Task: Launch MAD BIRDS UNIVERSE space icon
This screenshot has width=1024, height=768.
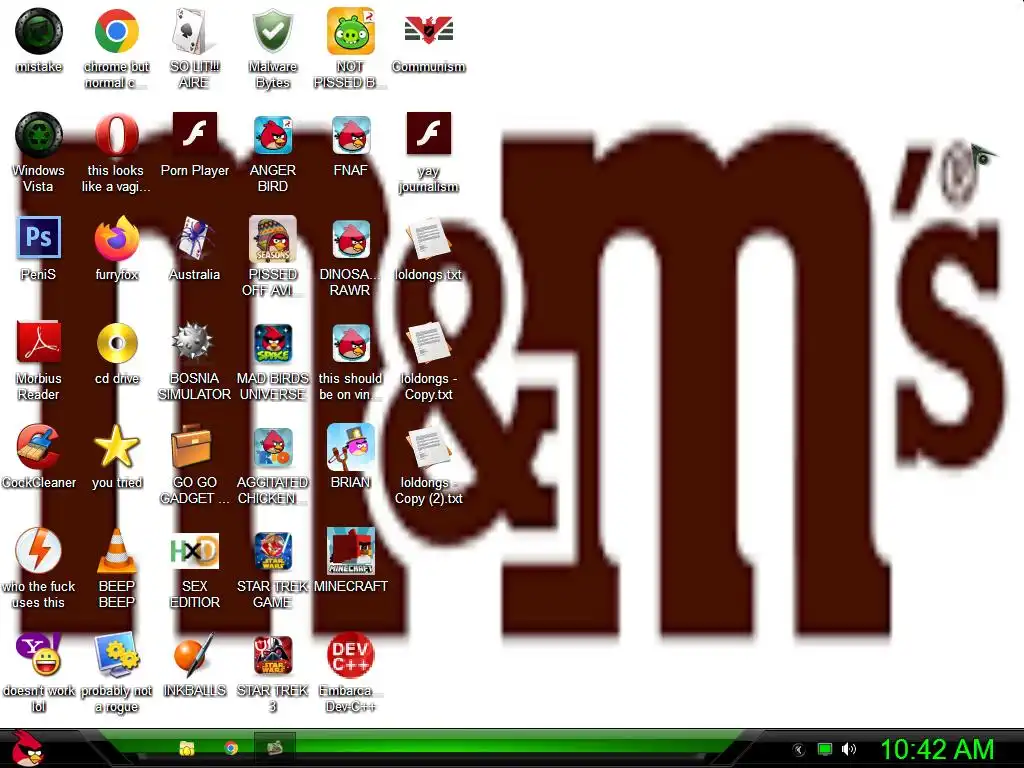Action: pos(272,343)
